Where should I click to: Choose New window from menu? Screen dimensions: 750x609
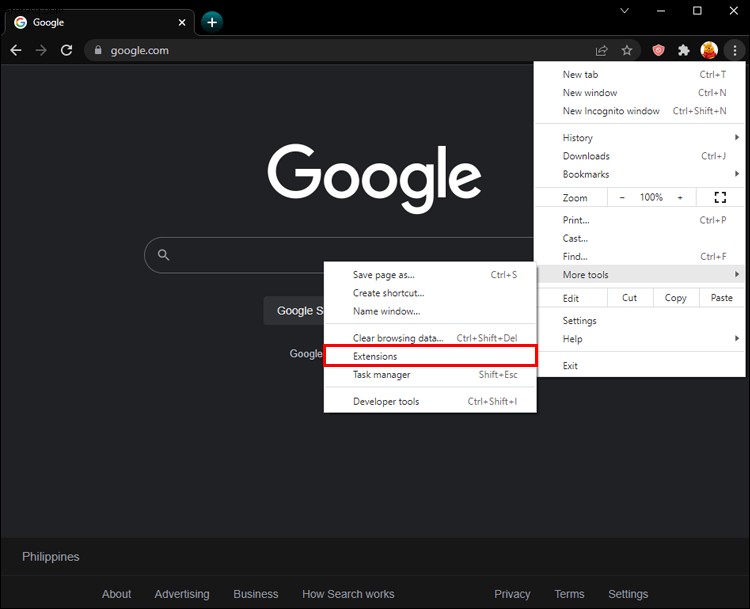[640, 93]
